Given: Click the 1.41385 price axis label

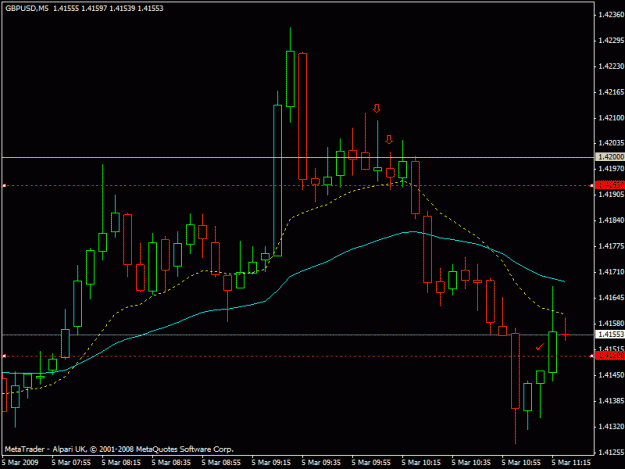Looking at the screenshot, I should coord(611,401).
